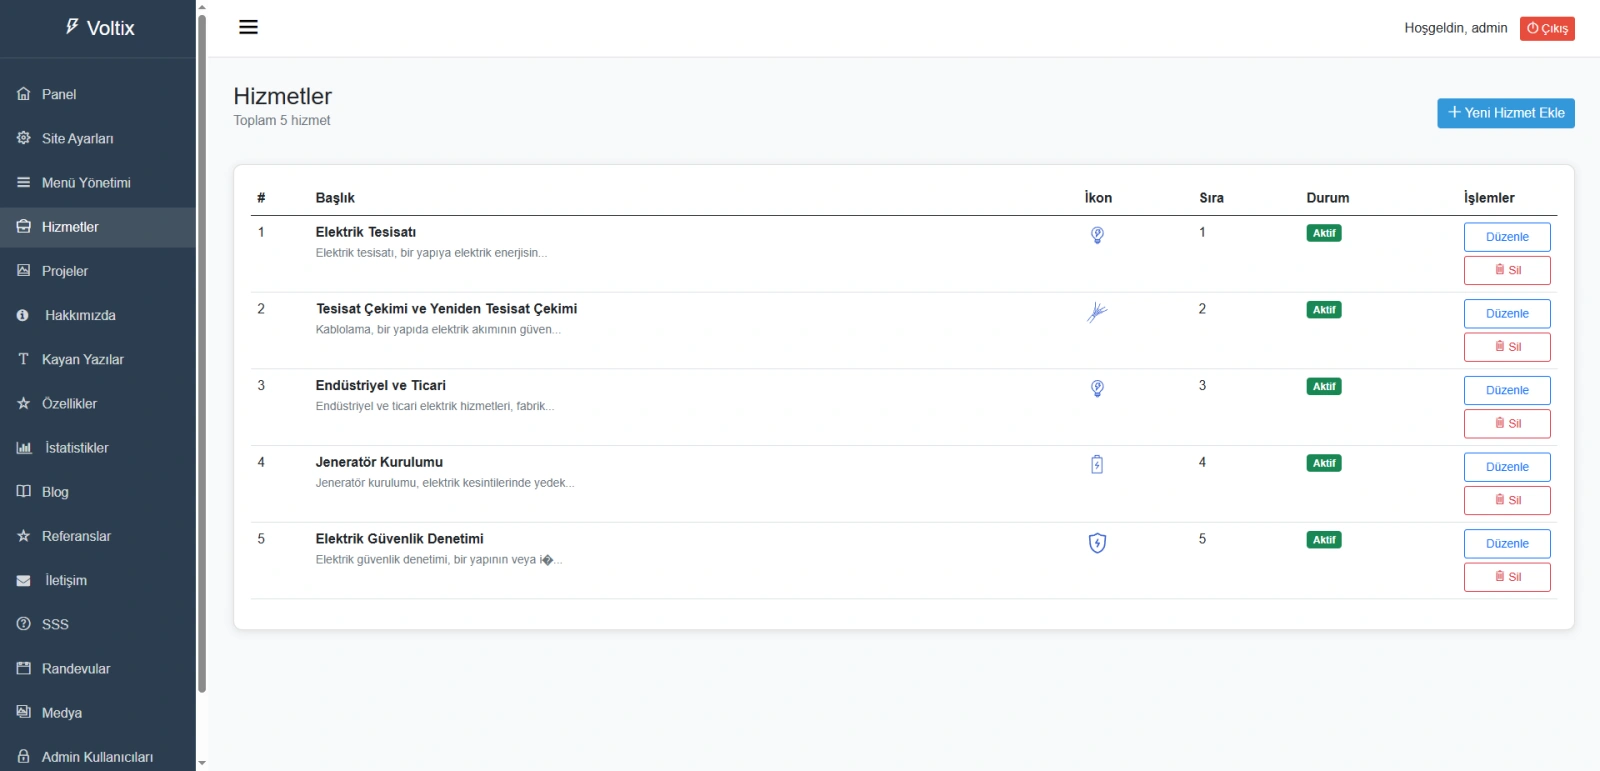Click the envelope icon beside İletişim
This screenshot has height=771, width=1600.
click(x=24, y=580)
